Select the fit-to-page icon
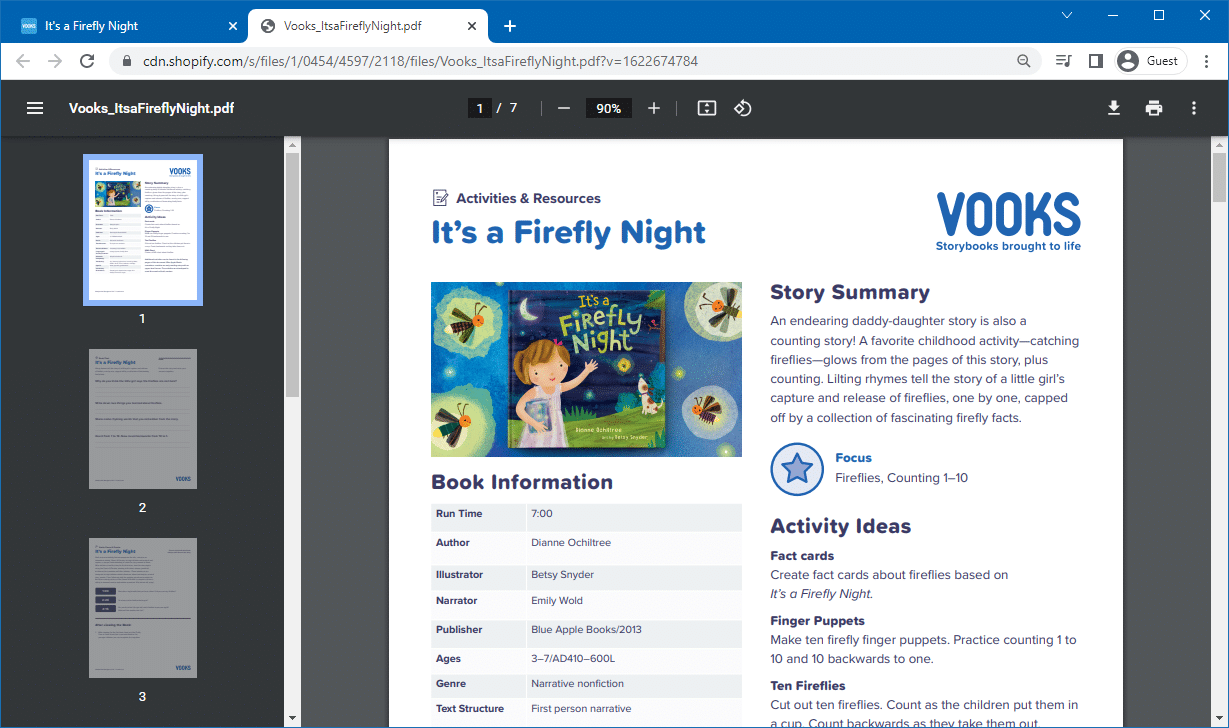Image resolution: width=1229 pixels, height=728 pixels. point(706,108)
